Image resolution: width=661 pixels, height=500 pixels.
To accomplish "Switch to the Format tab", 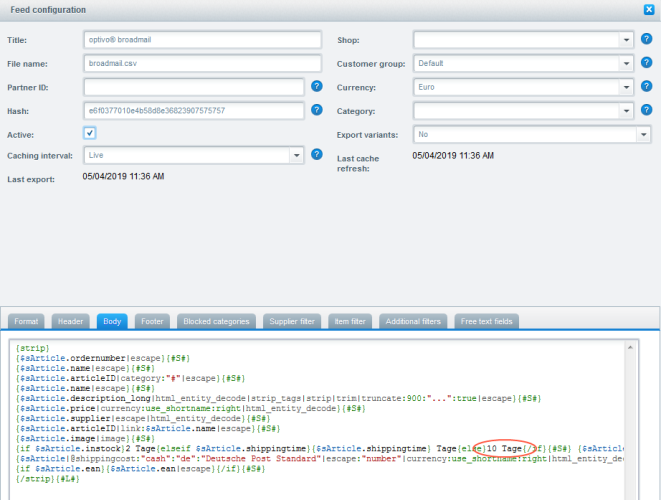I will click(26, 321).
